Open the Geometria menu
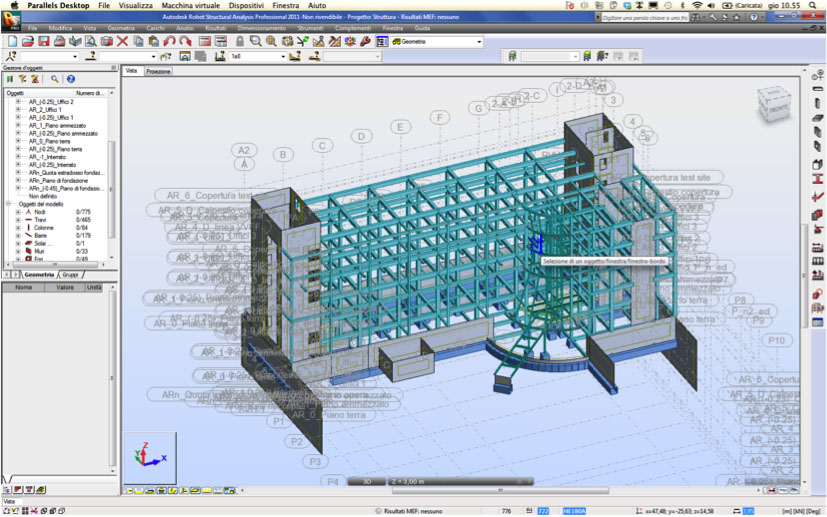827x517 pixels. 121,28
